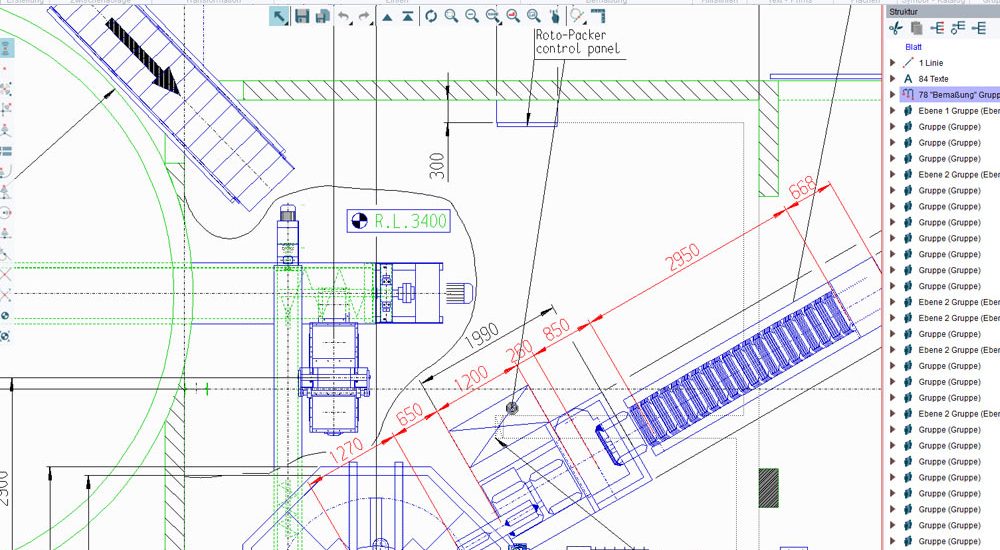
Task: Activate the pan hand tool
Action: 555,16
